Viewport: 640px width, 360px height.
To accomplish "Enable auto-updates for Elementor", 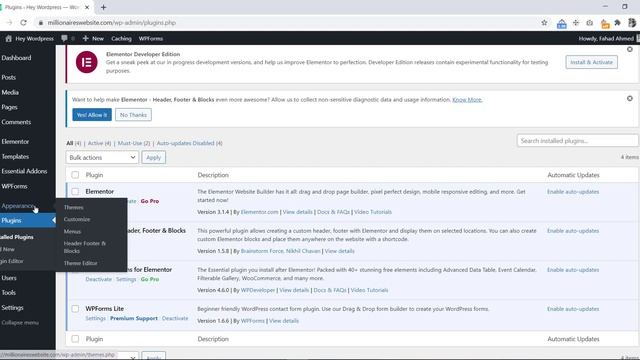I will (x=573, y=192).
